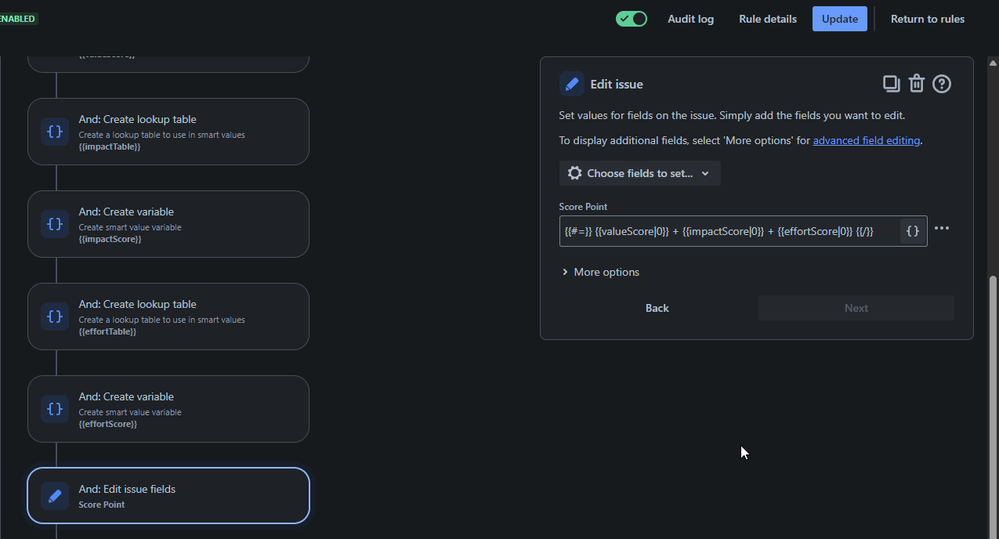
Task: Duplicate this Edit issue component
Action: (x=891, y=83)
